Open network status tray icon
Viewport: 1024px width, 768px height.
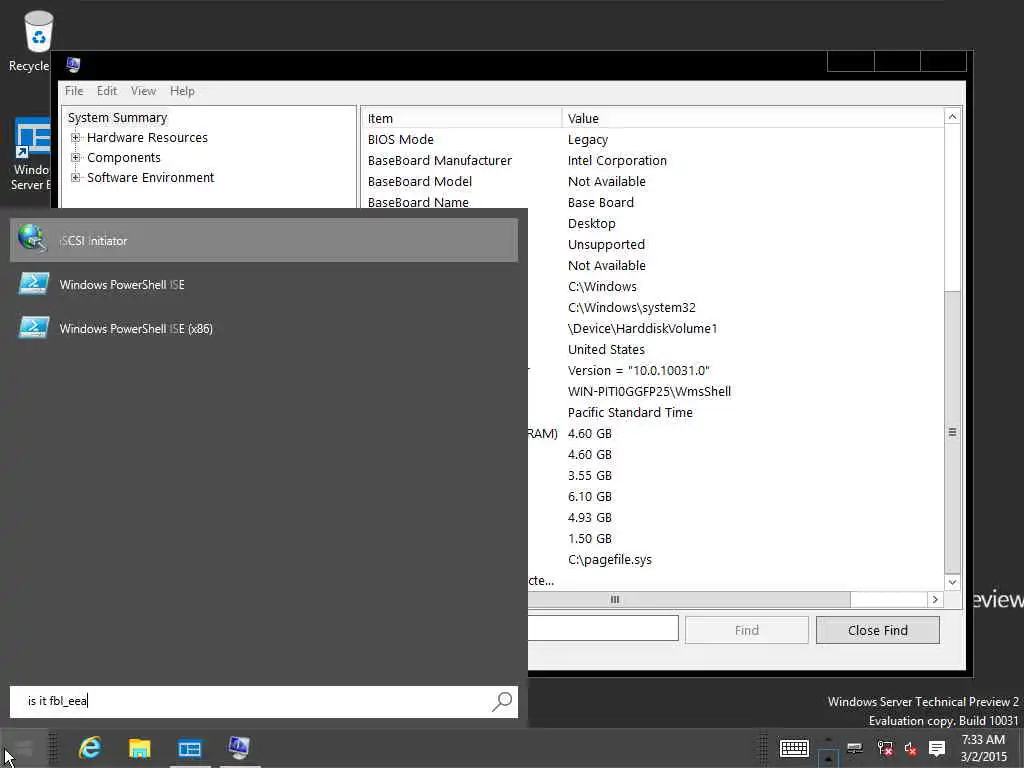click(885, 748)
